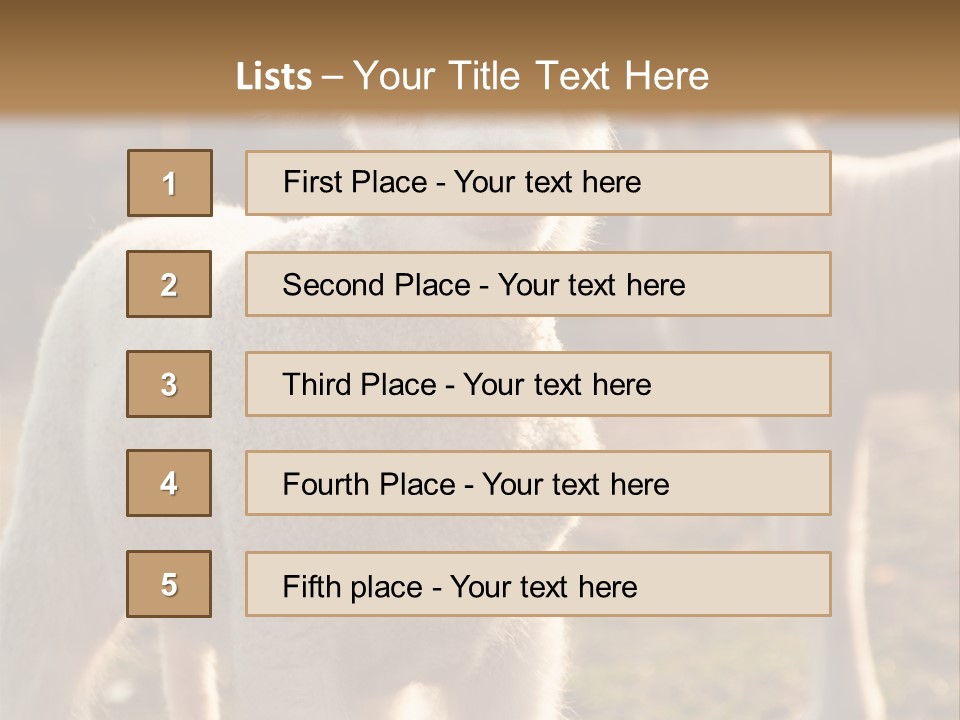Click the number 3 box
Screen dimensions: 960x720
click(169, 384)
